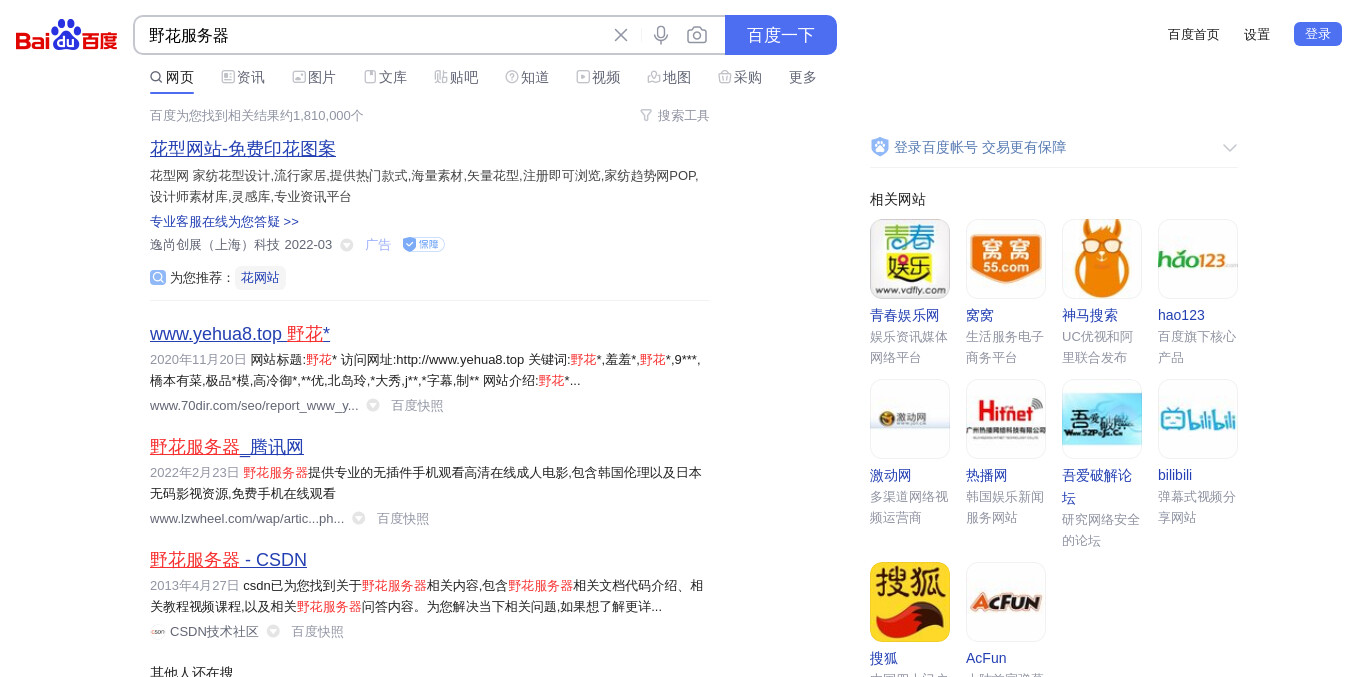Open 花型网站-免费印花图案 result
Image resolution: width=1366 pixels, height=677 pixels.
click(x=243, y=149)
